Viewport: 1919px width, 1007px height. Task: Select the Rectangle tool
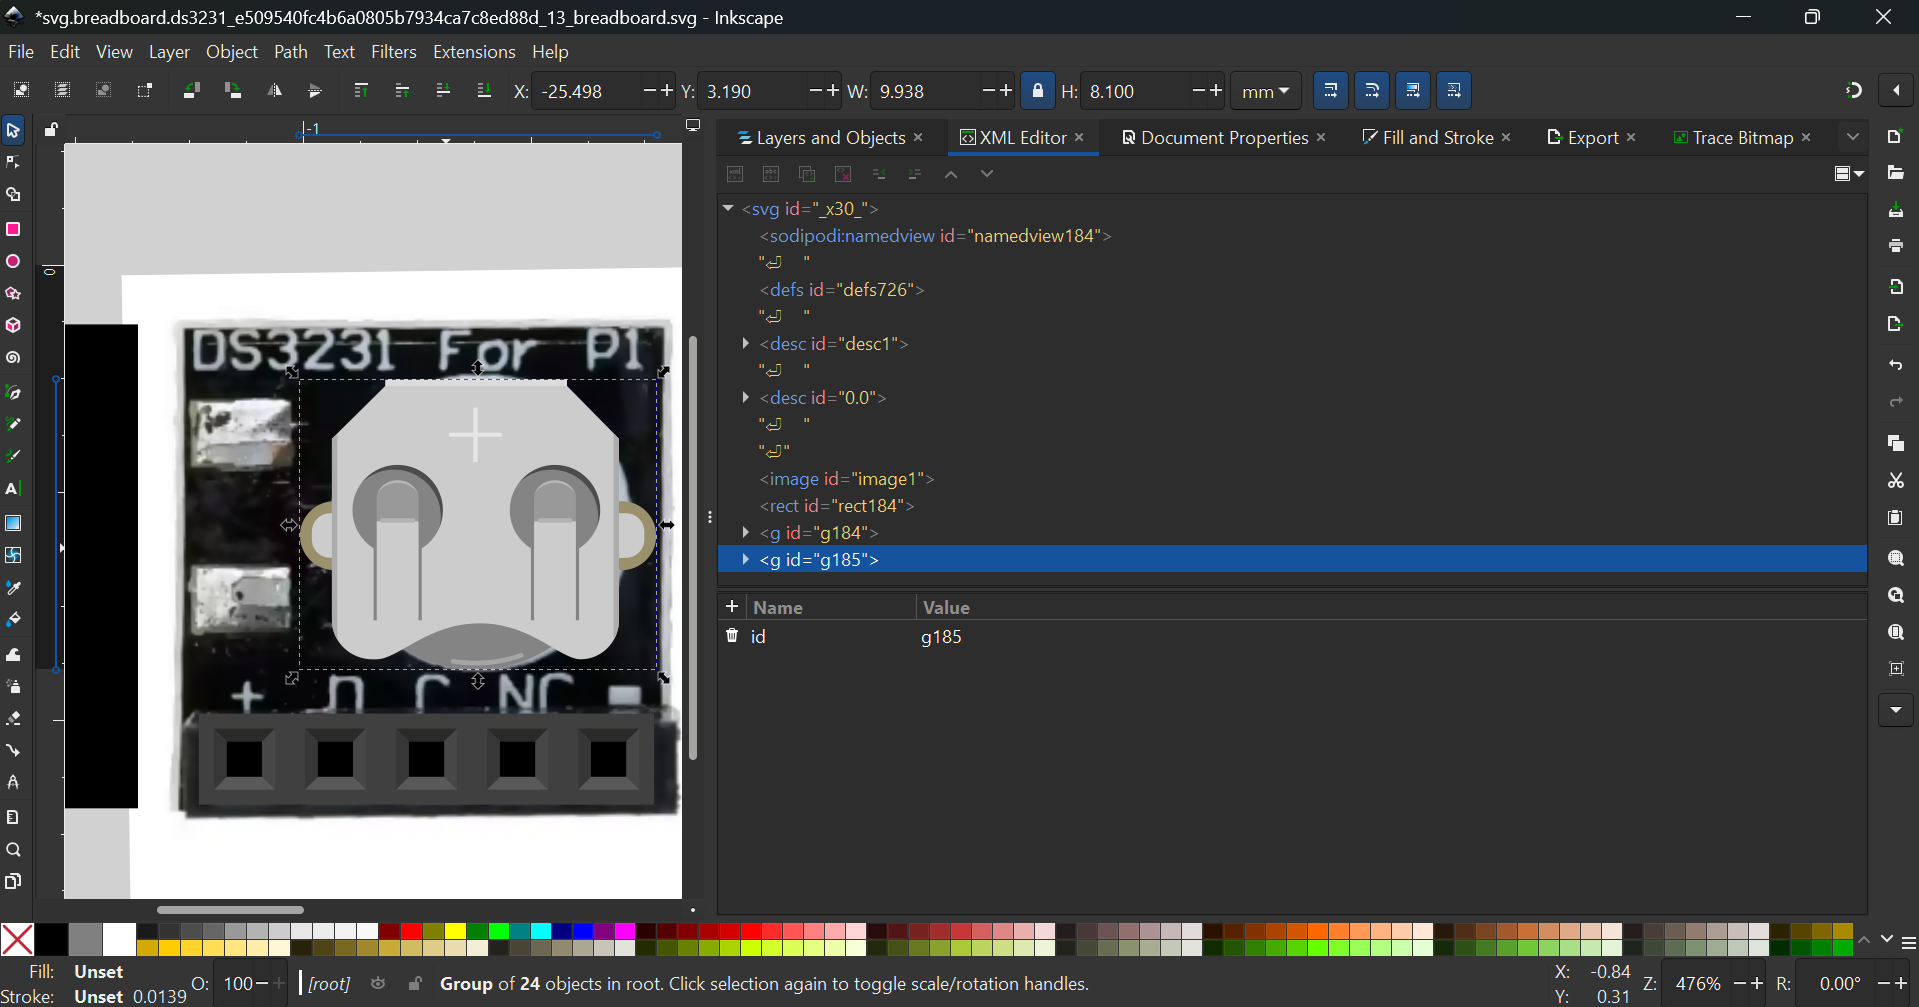(13, 229)
